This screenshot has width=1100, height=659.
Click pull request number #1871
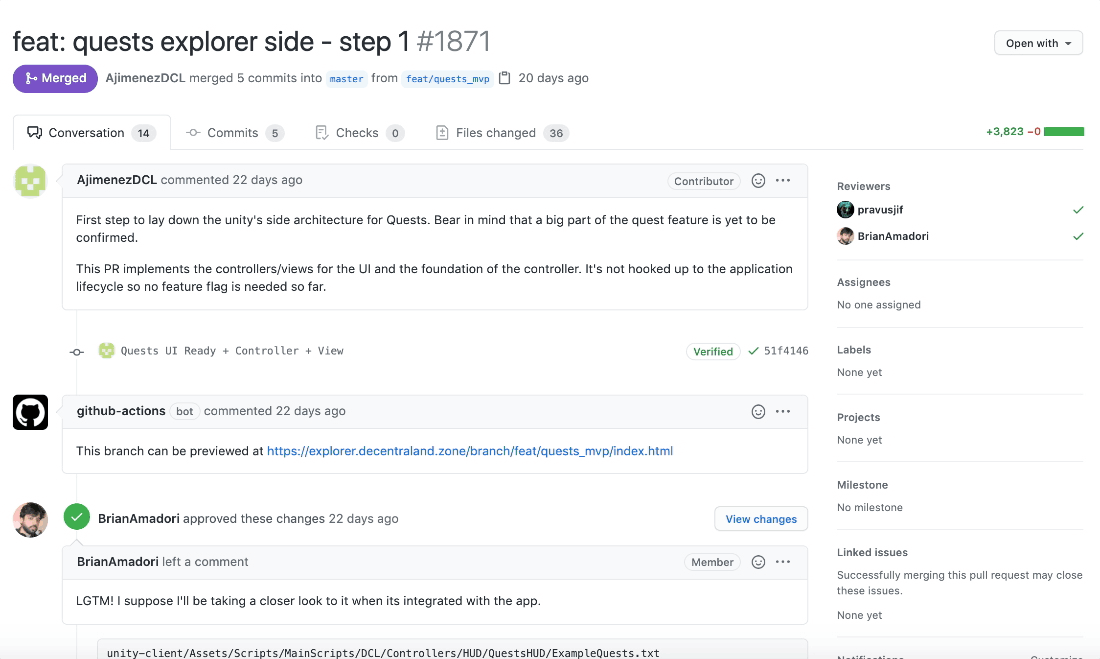[453, 41]
